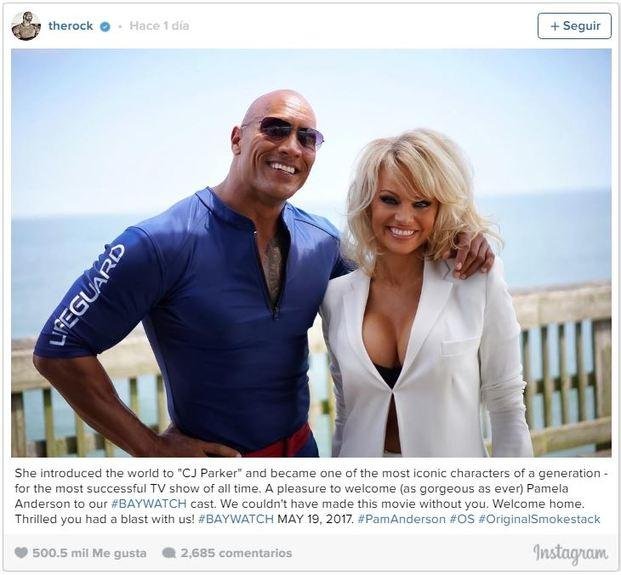Screen dimensions: 621x575
Task: Click the blue verified badge icon
Action: tap(105, 27)
